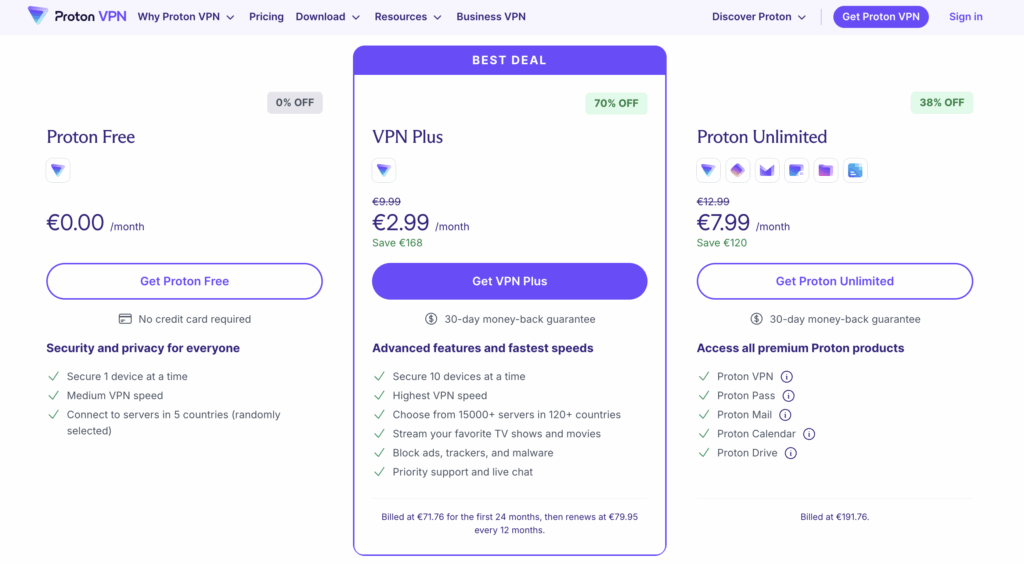This screenshot has width=1024, height=564.
Task: Open Business VPN from the navigation
Action: tap(491, 17)
